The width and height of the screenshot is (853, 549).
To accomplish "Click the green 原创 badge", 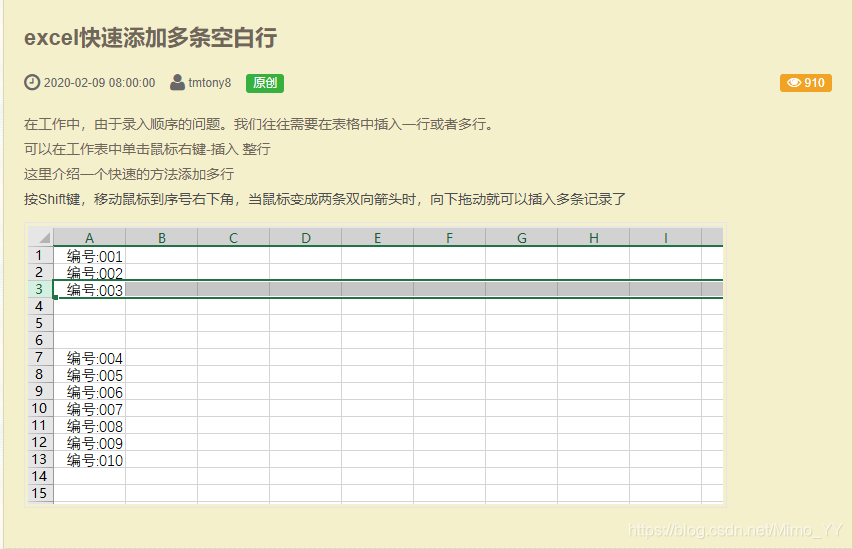I will point(265,83).
